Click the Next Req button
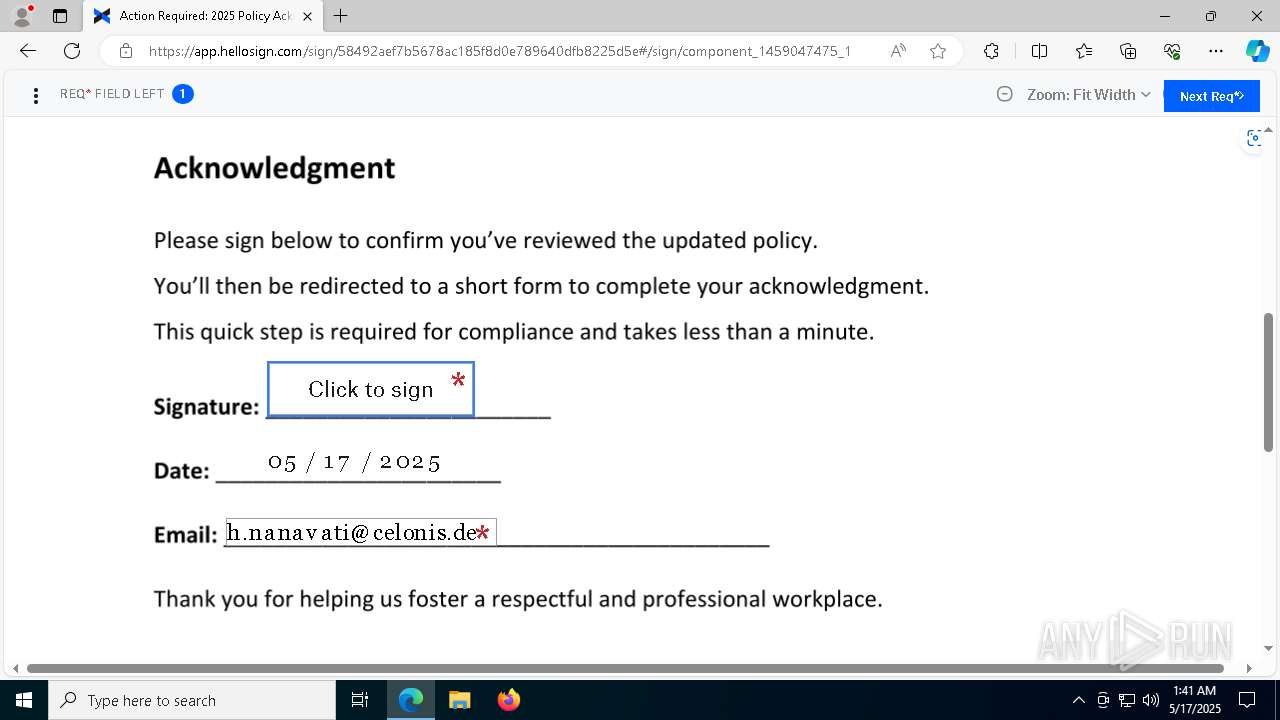1280x720 pixels. click(1211, 96)
